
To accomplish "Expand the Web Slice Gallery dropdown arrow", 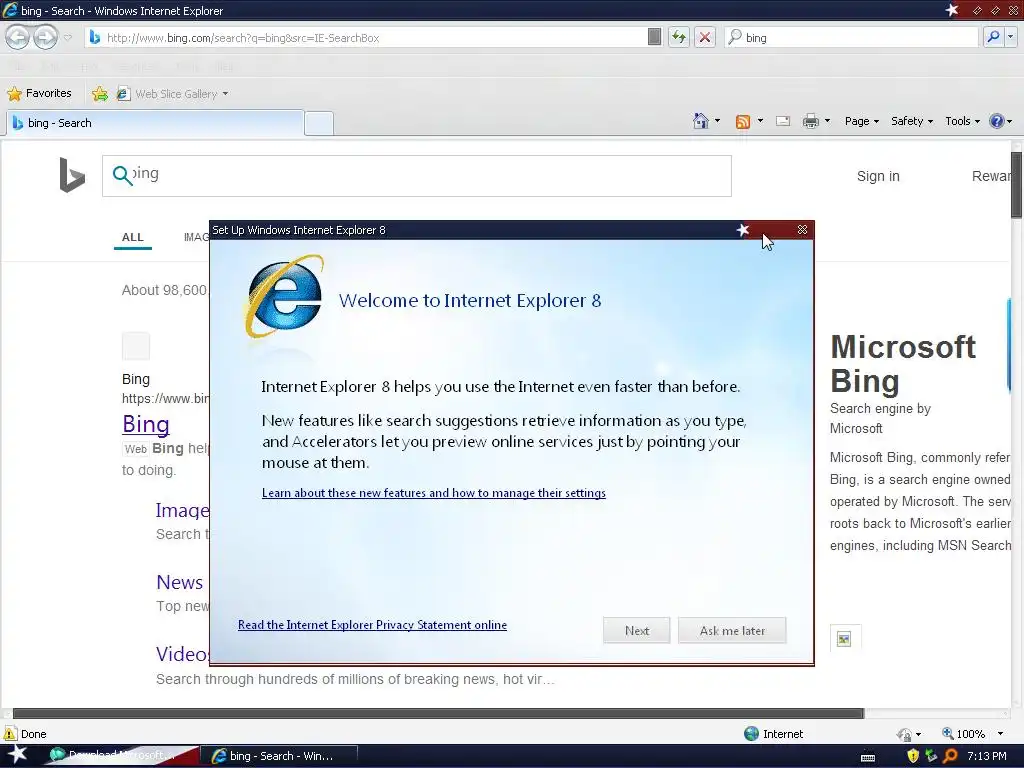I will click(x=225, y=94).
